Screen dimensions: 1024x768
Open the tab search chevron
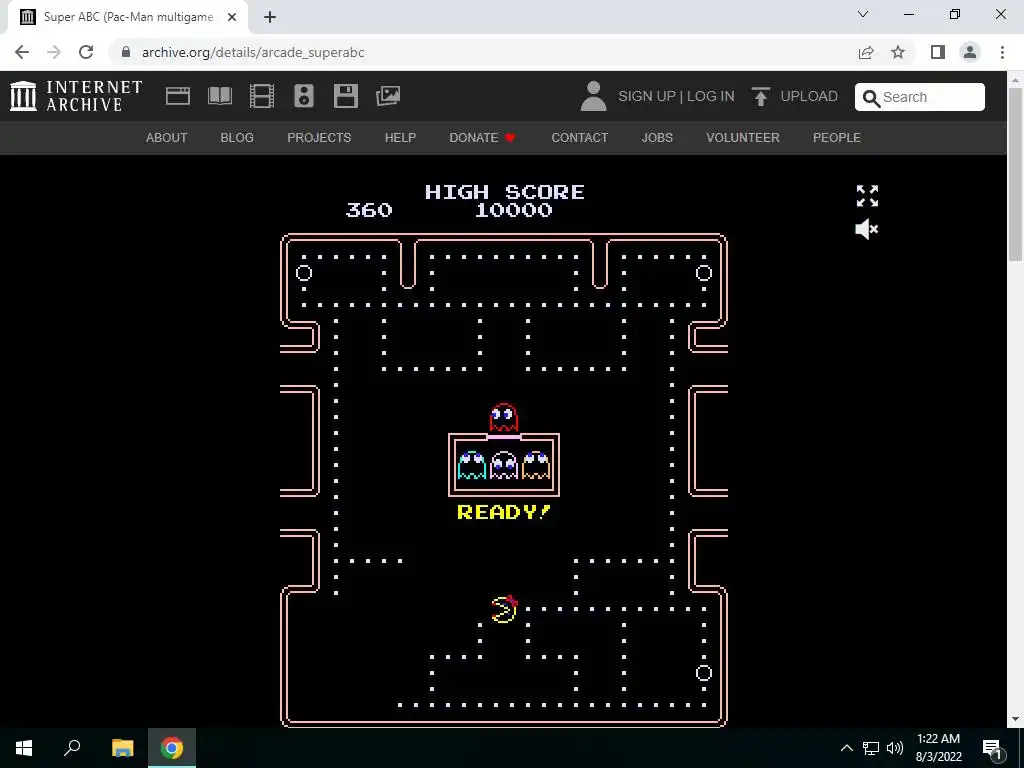[x=863, y=14]
